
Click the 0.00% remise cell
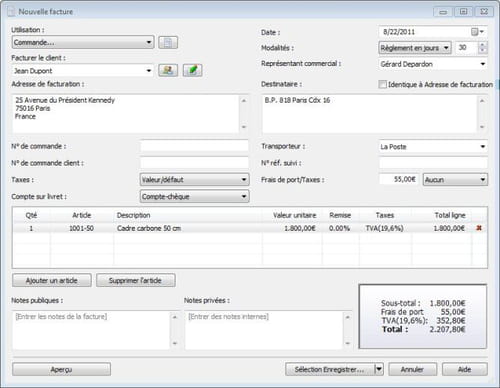coord(340,228)
